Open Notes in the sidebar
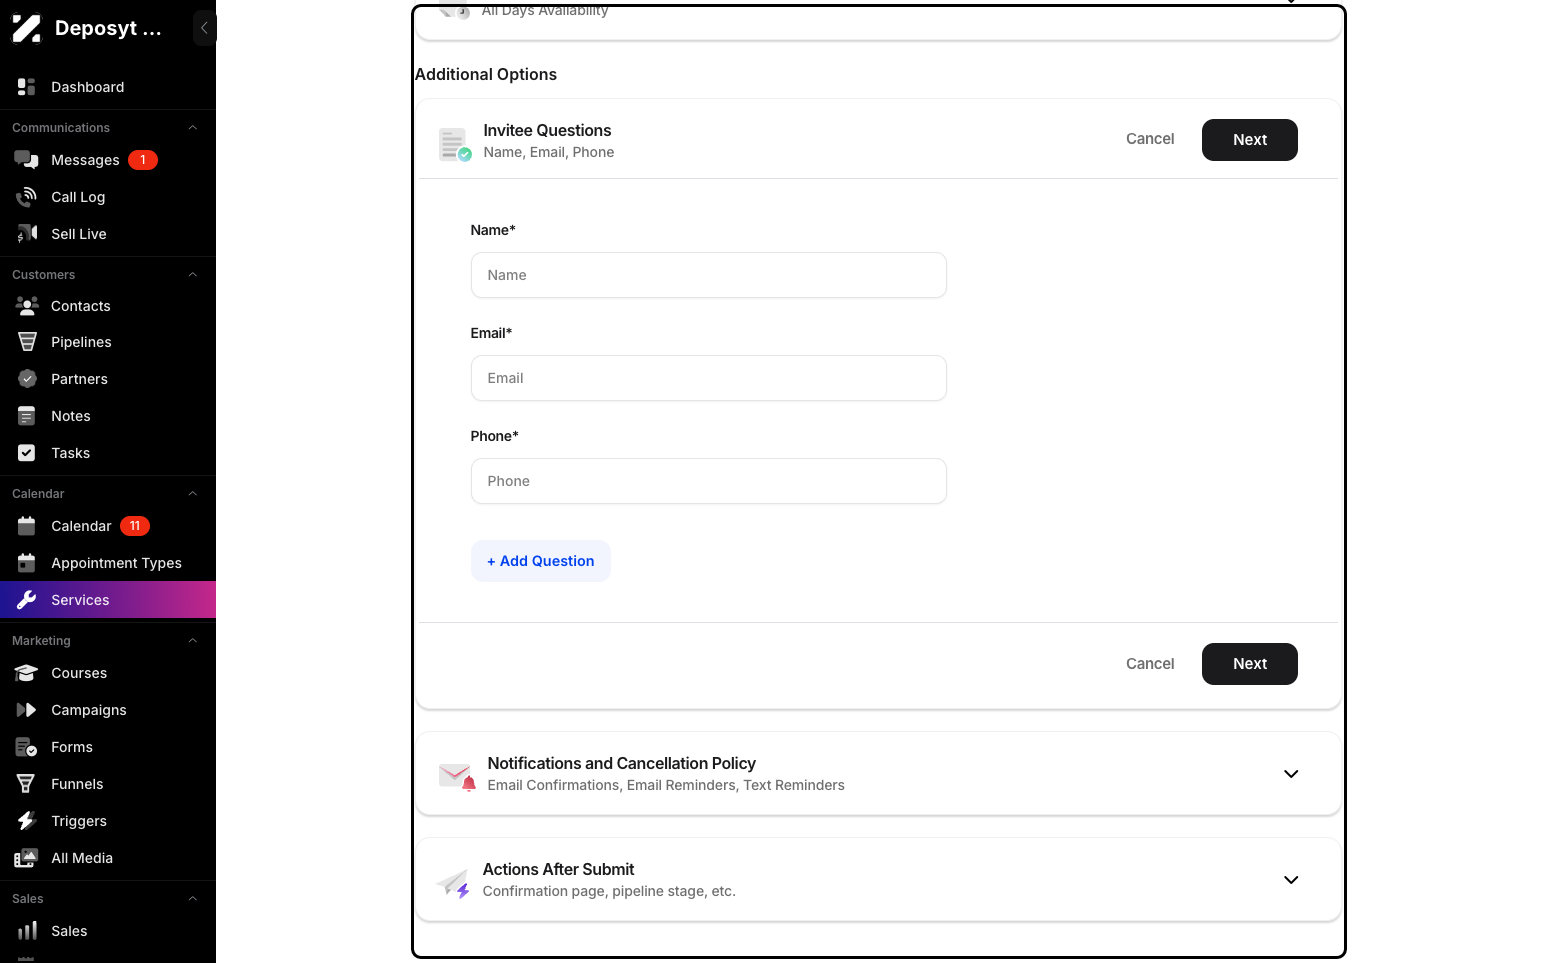Image resolution: width=1541 pixels, height=963 pixels. point(108,416)
